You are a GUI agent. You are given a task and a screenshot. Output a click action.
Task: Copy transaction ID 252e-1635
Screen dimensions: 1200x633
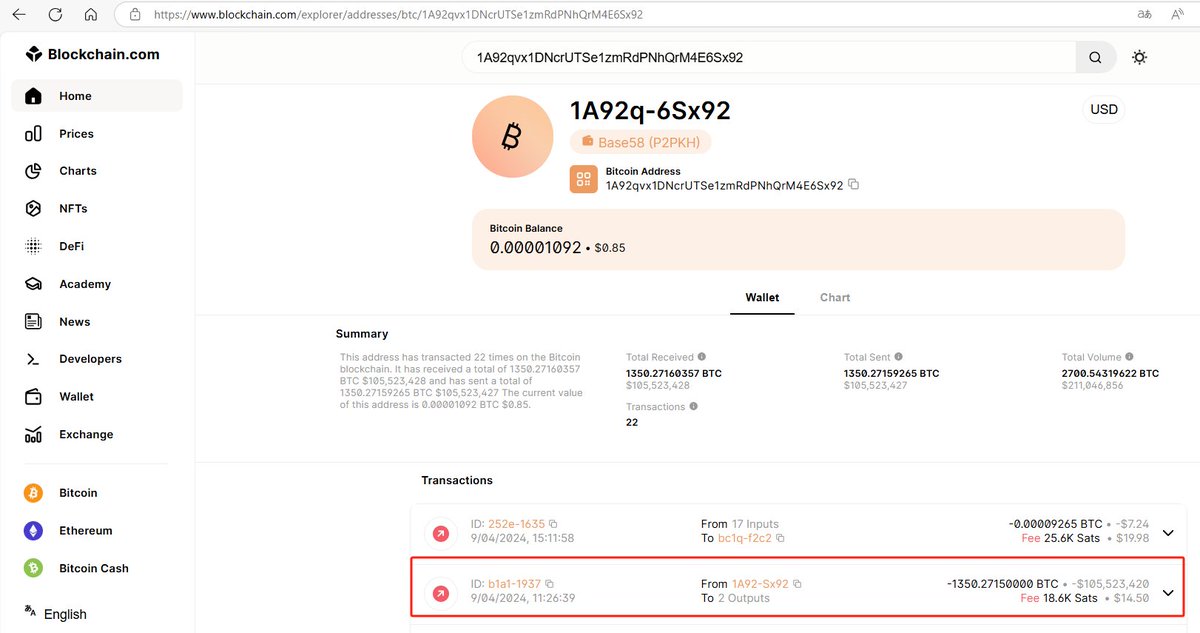click(x=553, y=524)
